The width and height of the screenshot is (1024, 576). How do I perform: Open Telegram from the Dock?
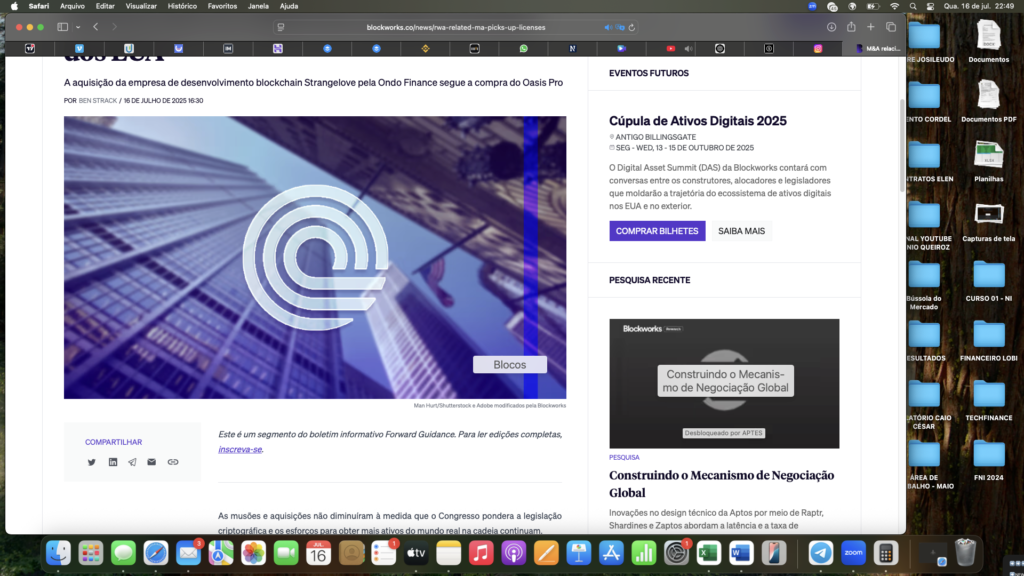[821, 553]
